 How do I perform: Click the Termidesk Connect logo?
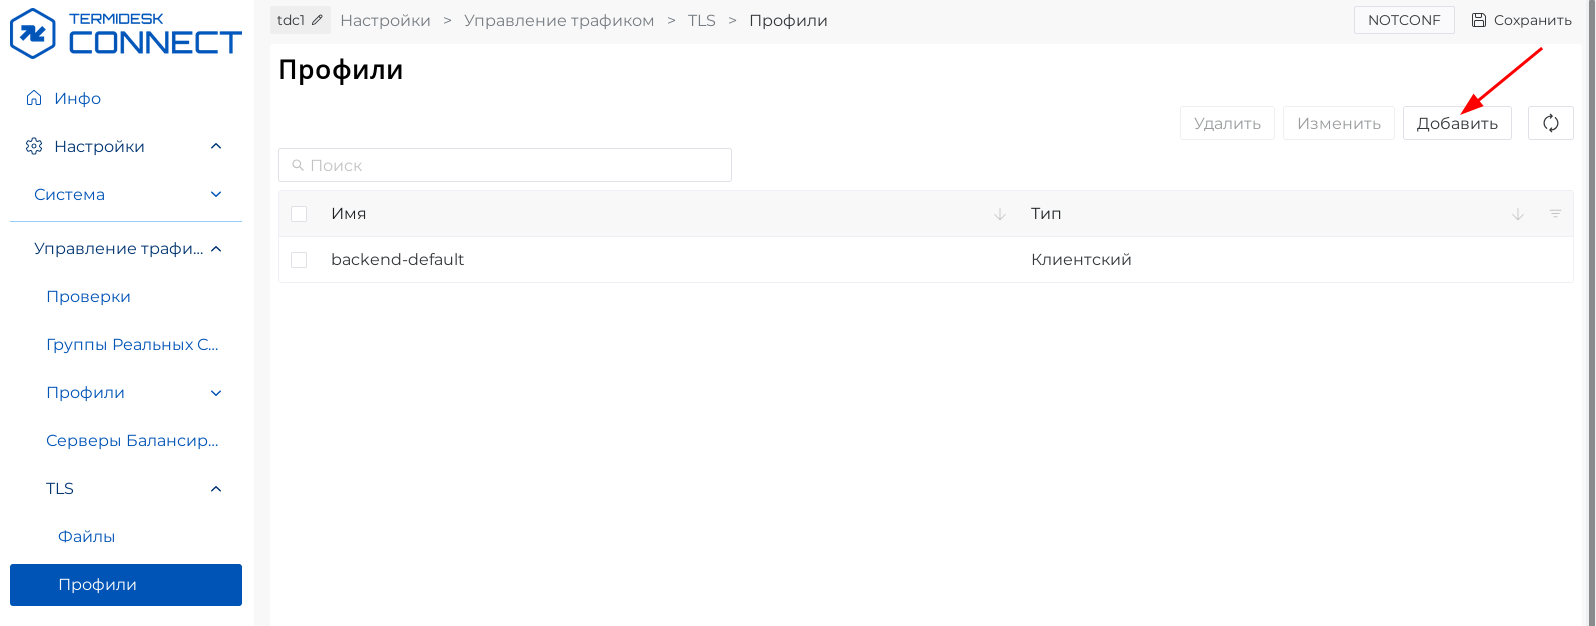pos(125,33)
